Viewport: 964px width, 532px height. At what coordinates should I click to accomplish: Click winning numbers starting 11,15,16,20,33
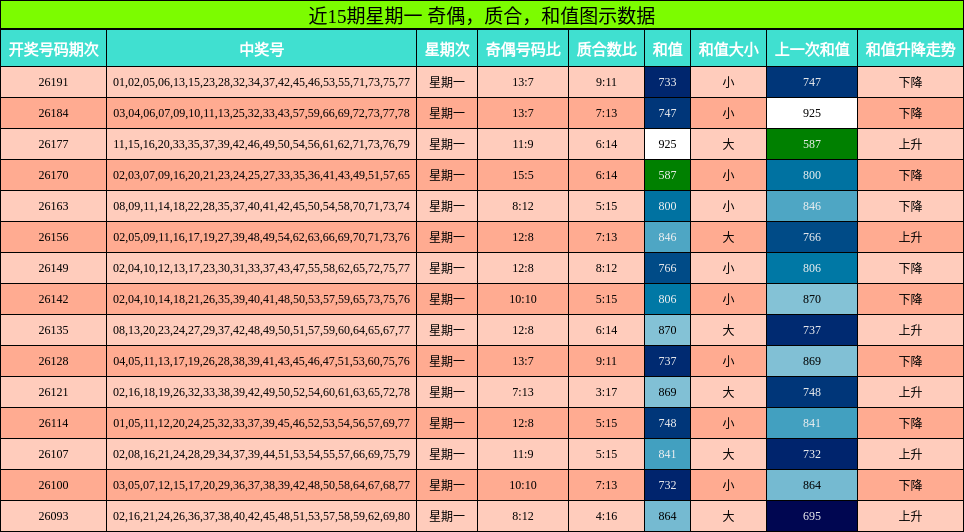[x=261, y=145]
